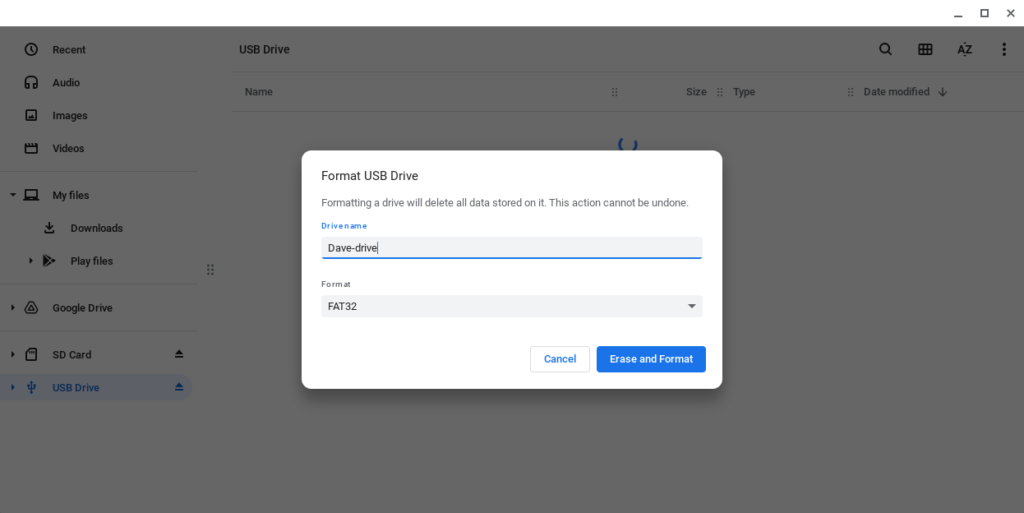Open the search icon in toolbar
Image resolution: width=1024 pixels, height=513 pixels.
click(x=886, y=49)
